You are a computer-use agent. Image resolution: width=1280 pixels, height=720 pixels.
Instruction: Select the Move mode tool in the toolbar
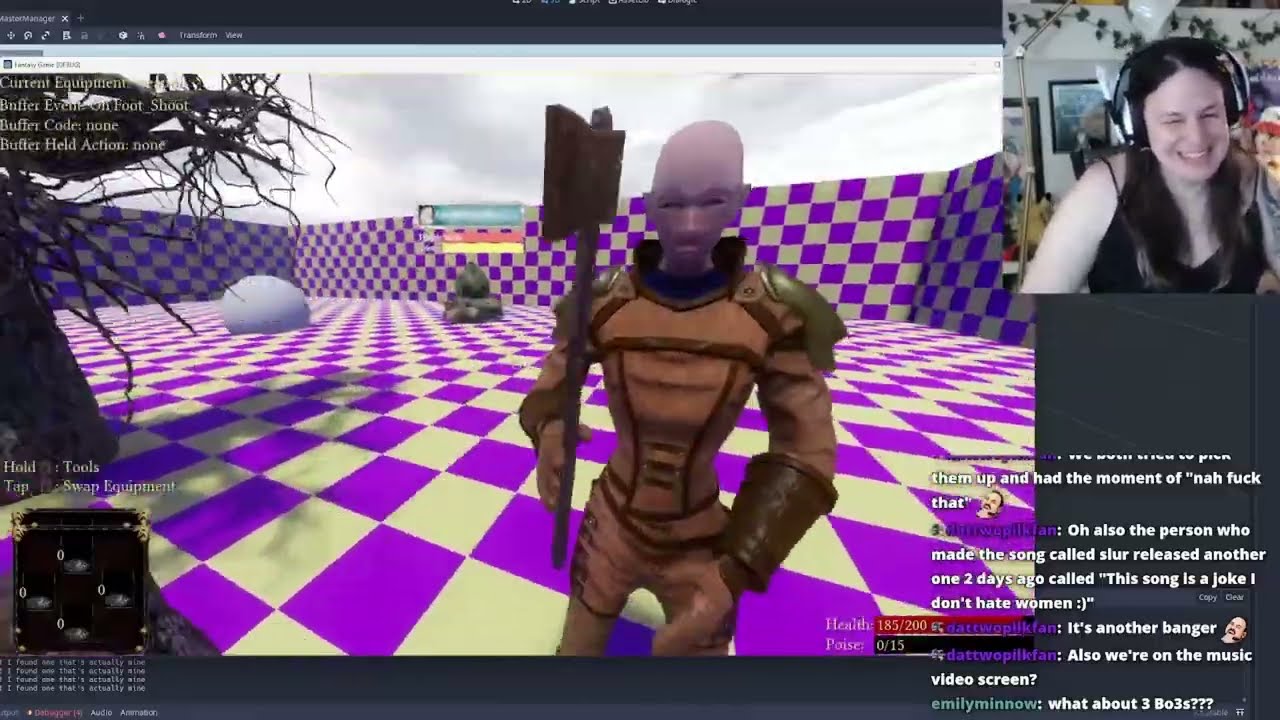[x=10, y=35]
